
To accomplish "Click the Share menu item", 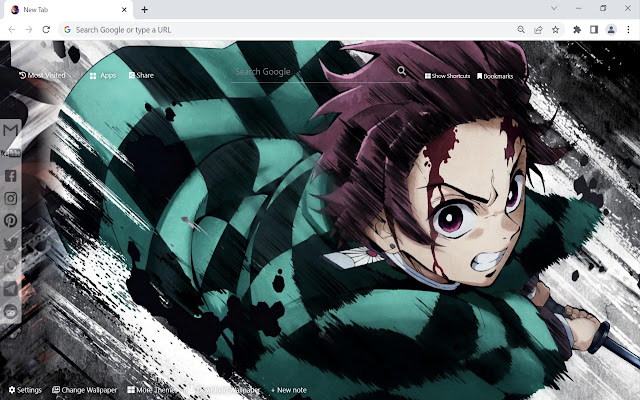I will point(141,75).
